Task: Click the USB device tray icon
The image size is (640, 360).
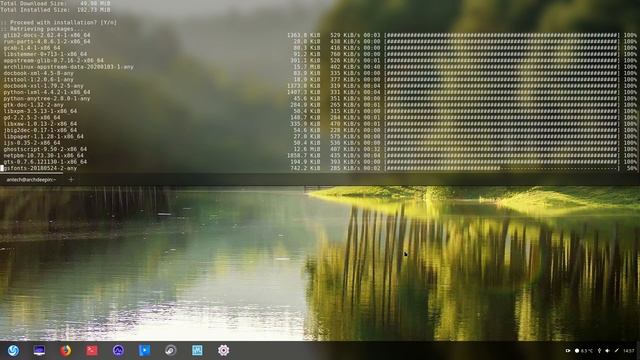Action: point(599,351)
